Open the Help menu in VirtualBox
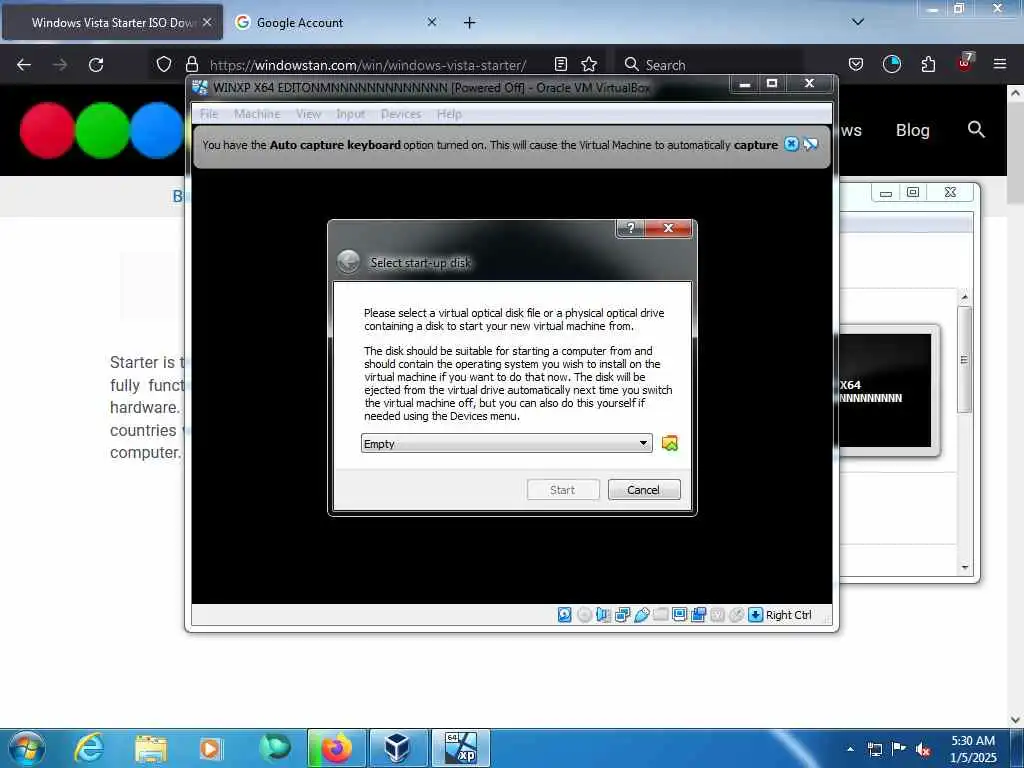 click(x=449, y=114)
